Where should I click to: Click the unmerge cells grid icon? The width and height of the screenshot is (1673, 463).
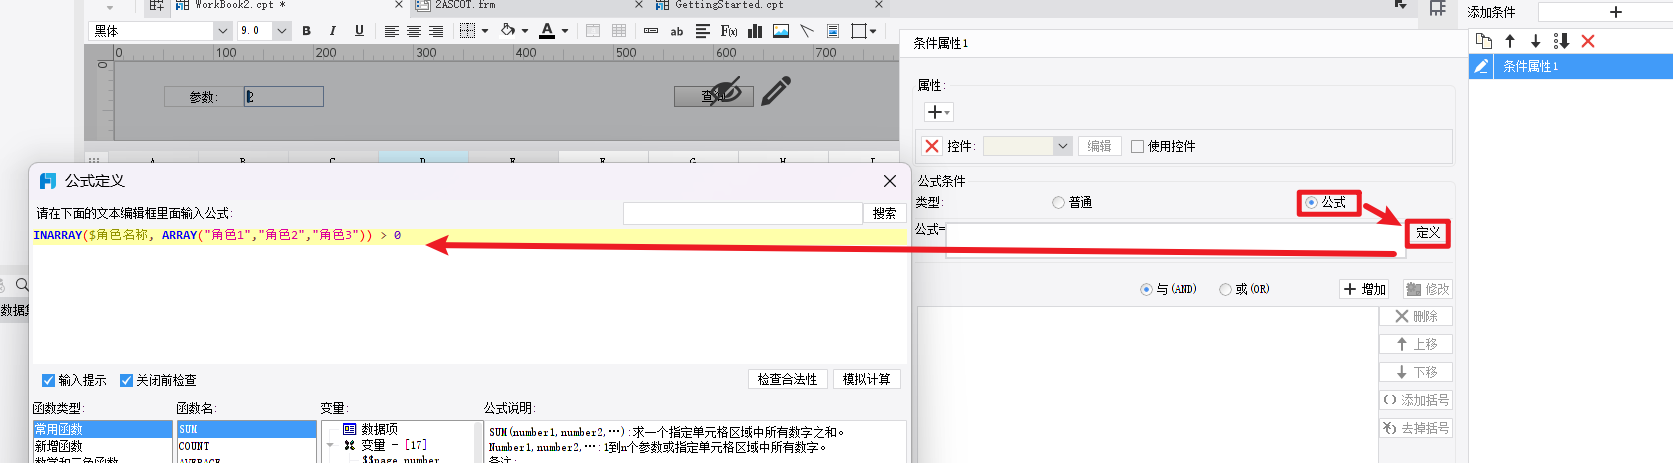pyautogui.click(x=619, y=31)
